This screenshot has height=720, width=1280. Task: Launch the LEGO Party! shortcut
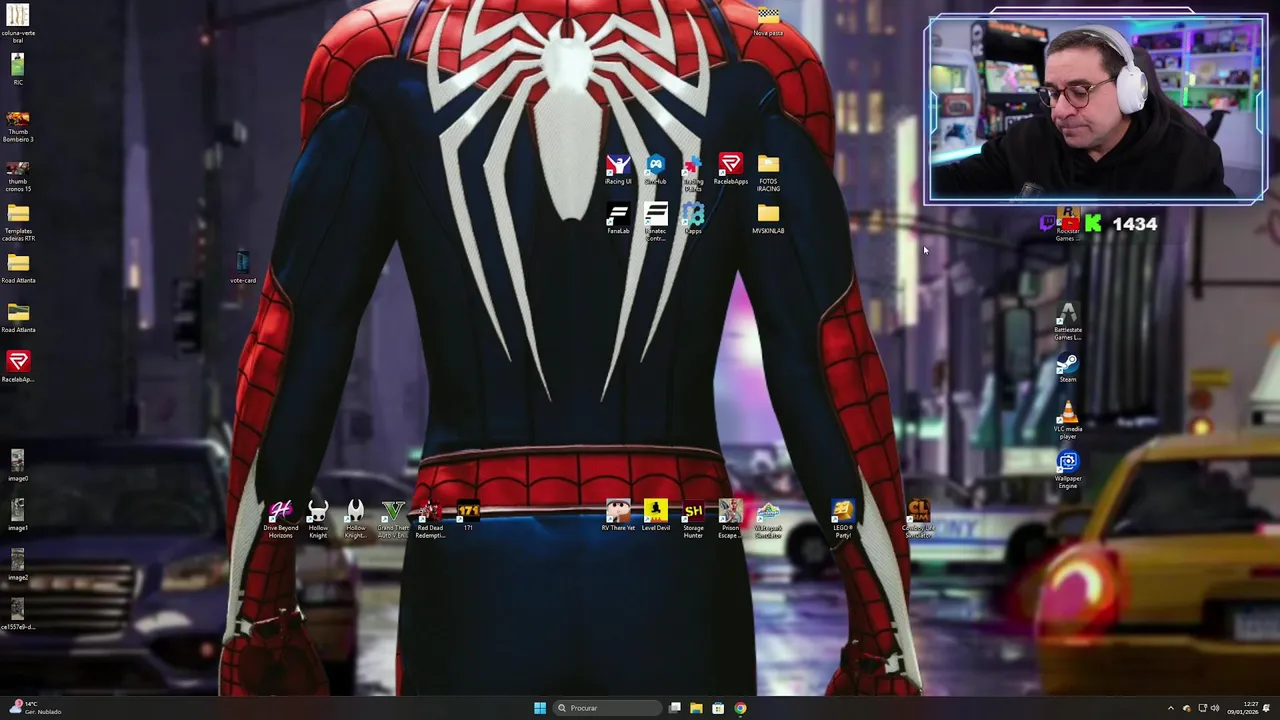pos(843,520)
